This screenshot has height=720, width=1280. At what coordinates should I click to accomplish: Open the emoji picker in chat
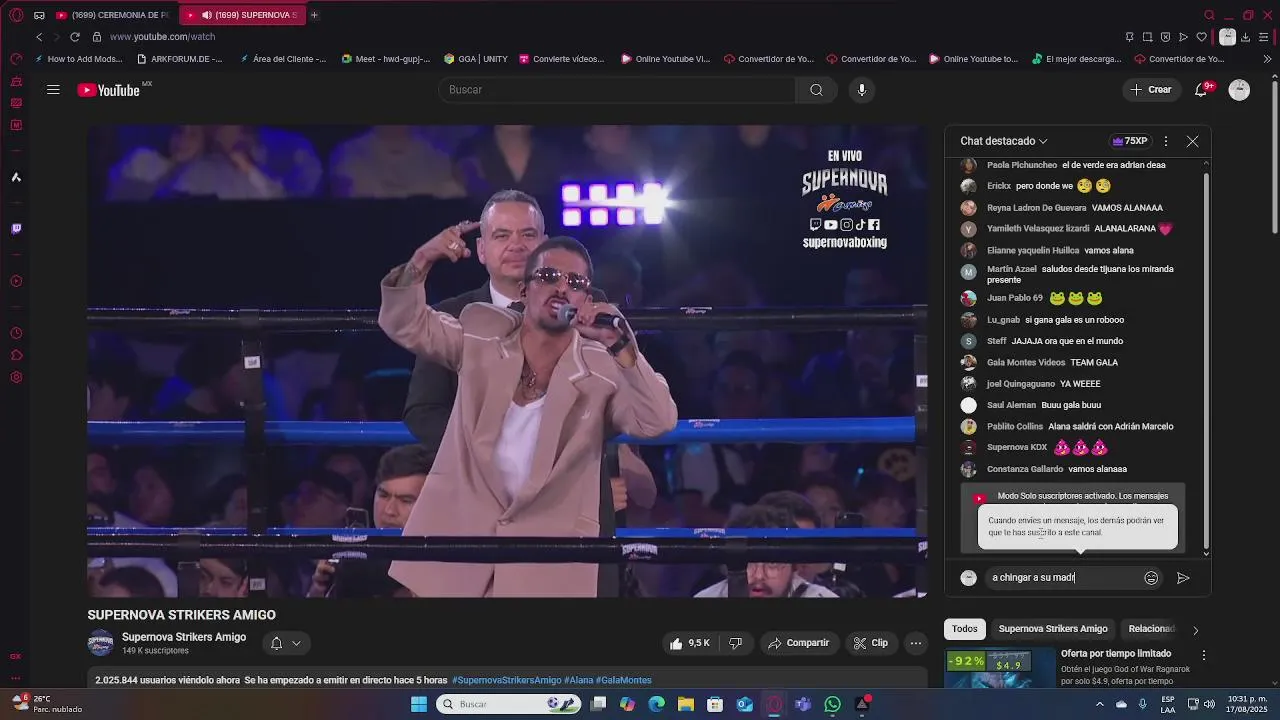point(1151,578)
